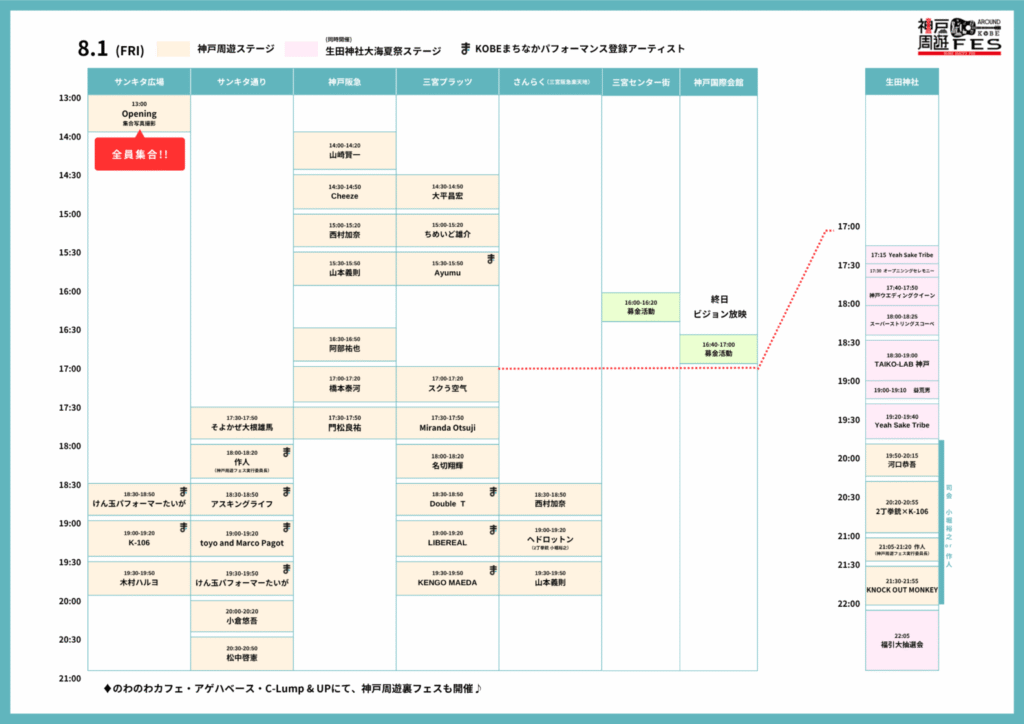Click the pink 生田神社大海夏祭ステージ legend swatch
The image size is (1024, 724).
pyautogui.click(x=301, y=48)
